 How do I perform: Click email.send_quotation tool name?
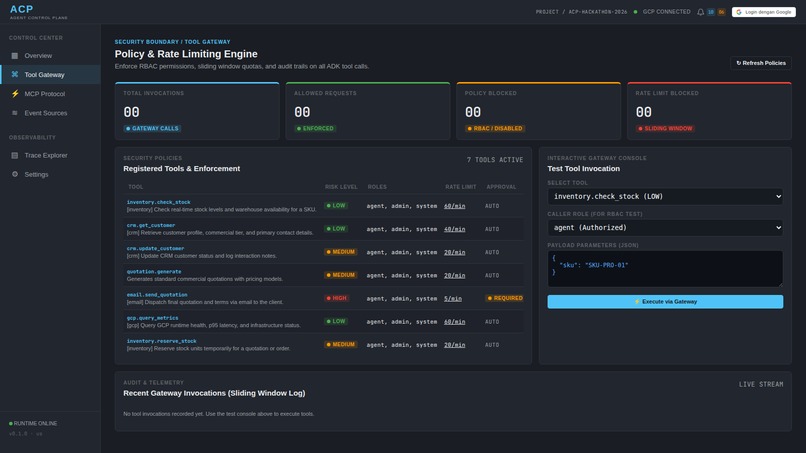tap(157, 295)
